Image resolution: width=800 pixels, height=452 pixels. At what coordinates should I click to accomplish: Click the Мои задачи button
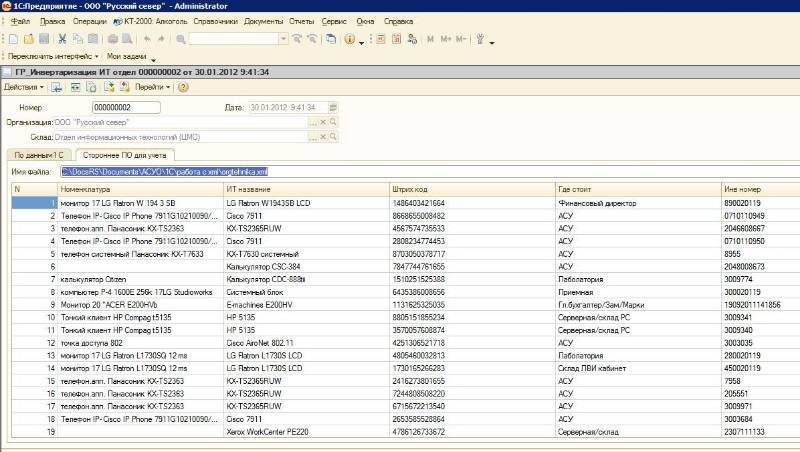pyautogui.click(x=127, y=57)
